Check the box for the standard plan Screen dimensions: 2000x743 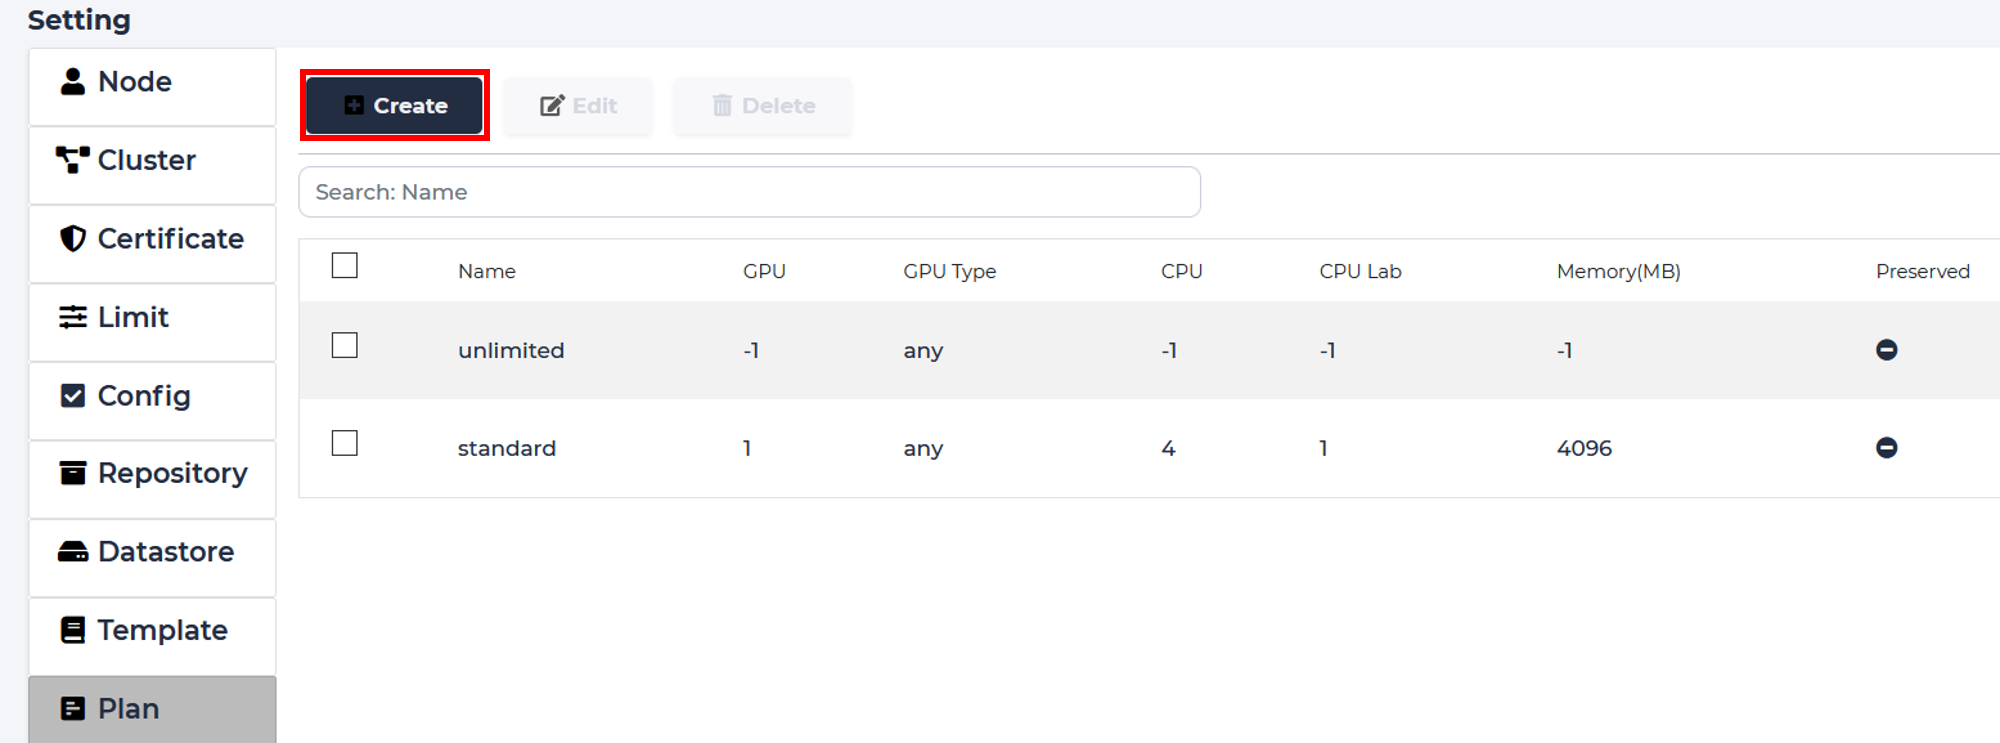pos(344,443)
